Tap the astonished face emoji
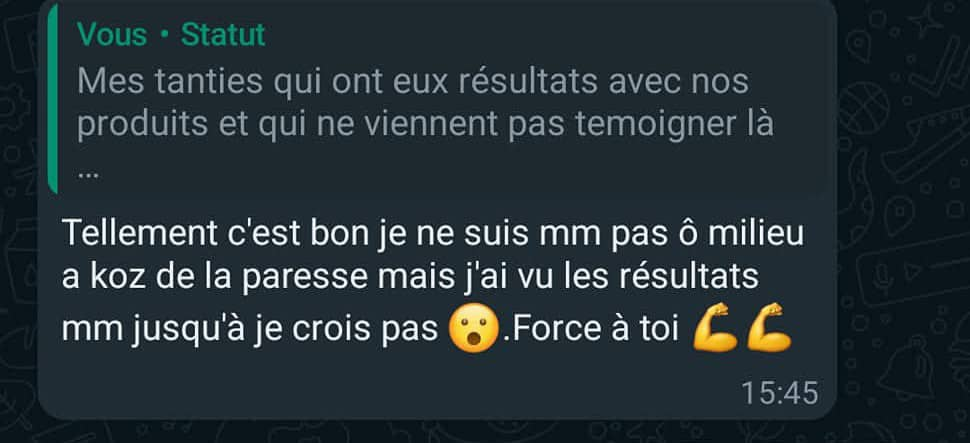This screenshot has height=443, width=970. pos(472,329)
